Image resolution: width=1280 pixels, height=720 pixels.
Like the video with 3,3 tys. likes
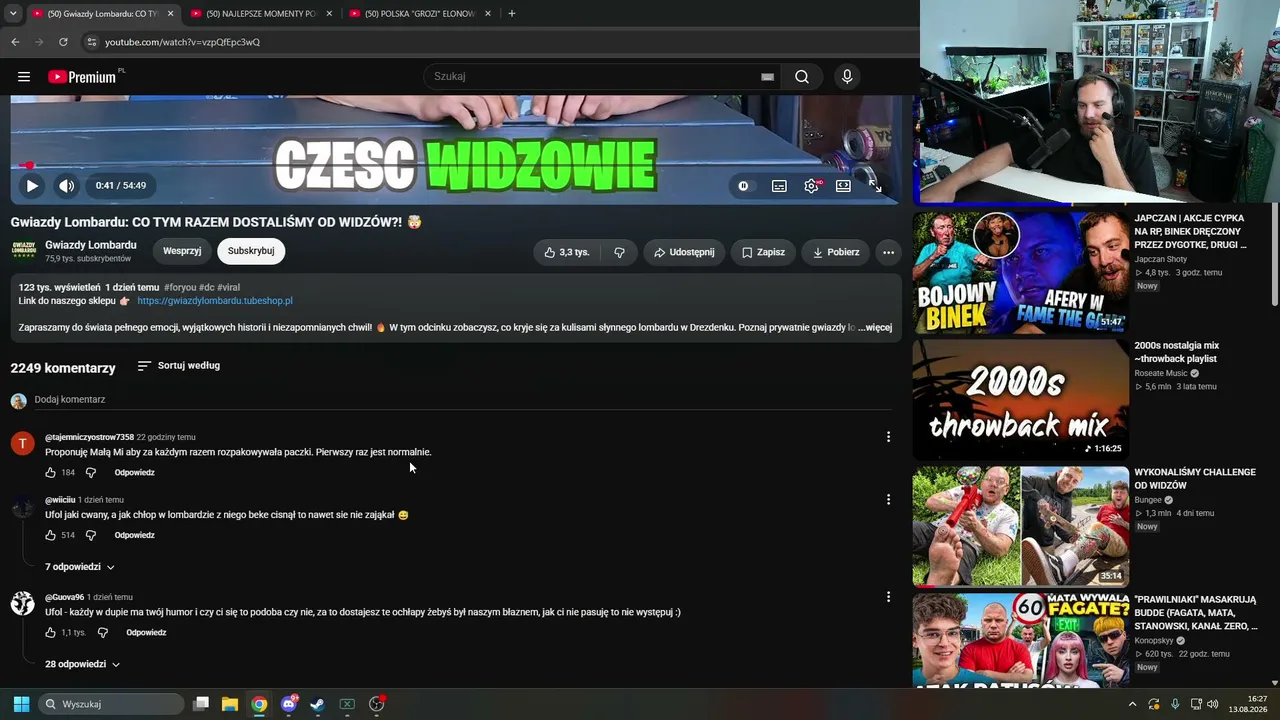pos(566,252)
